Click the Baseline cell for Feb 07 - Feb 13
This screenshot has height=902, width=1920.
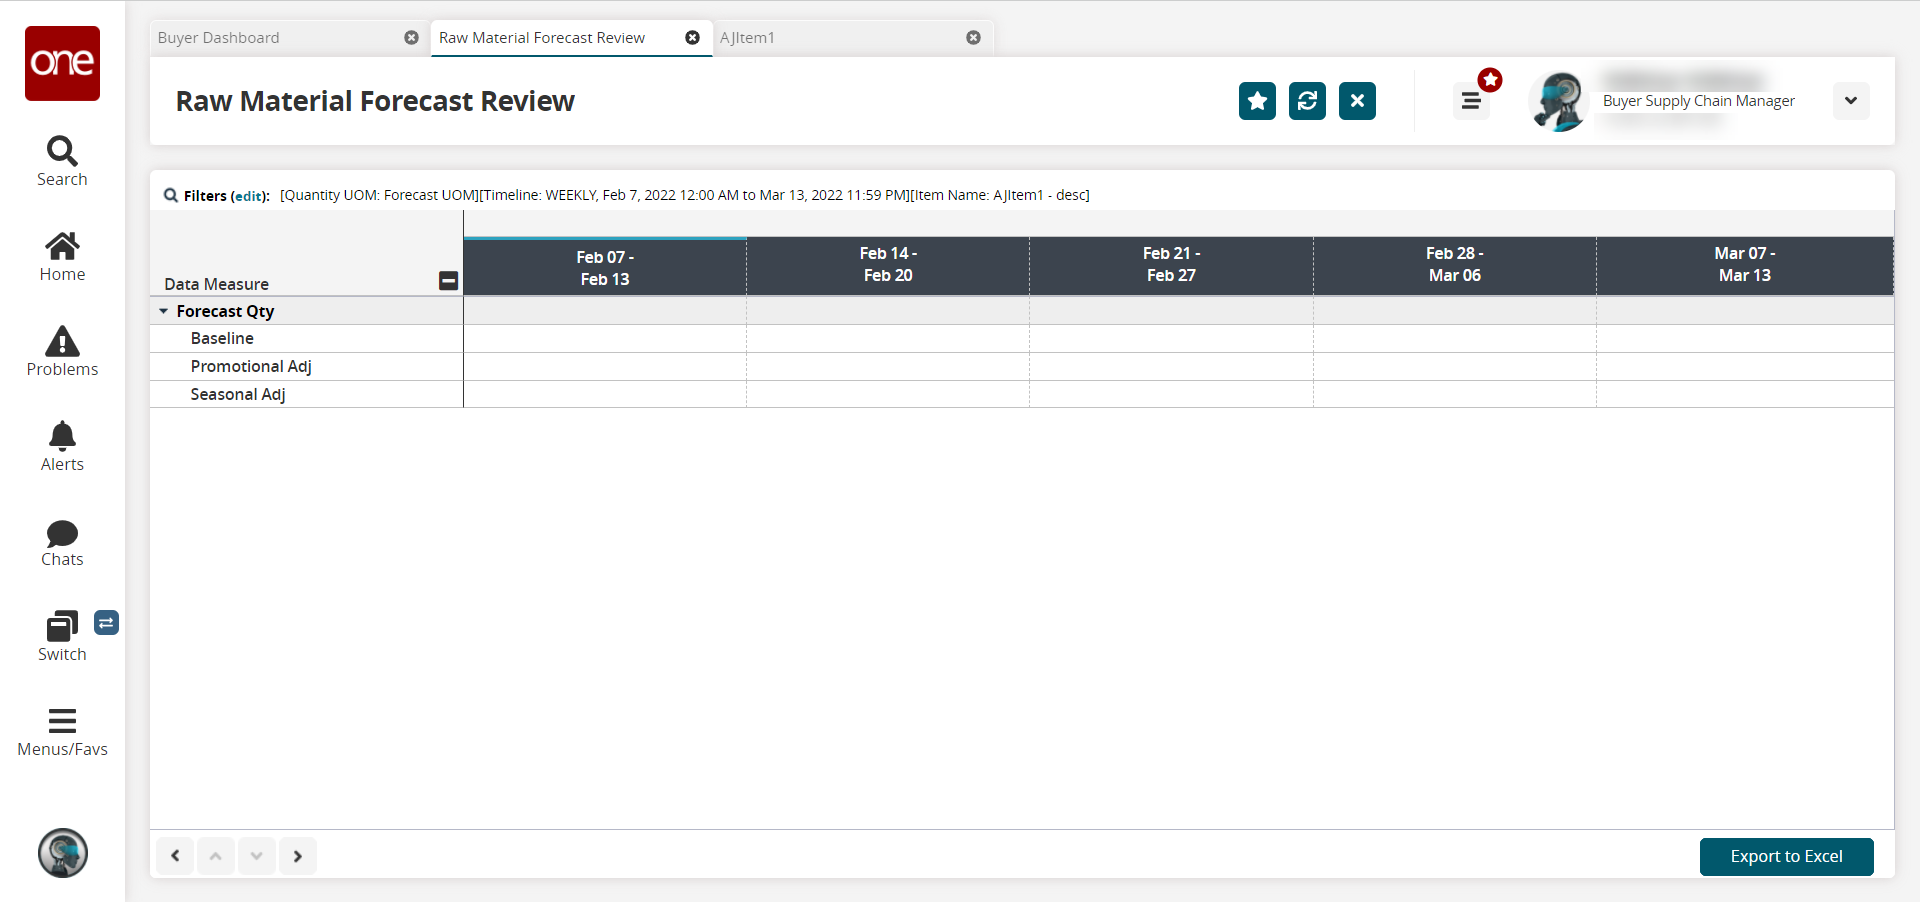coord(605,339)
